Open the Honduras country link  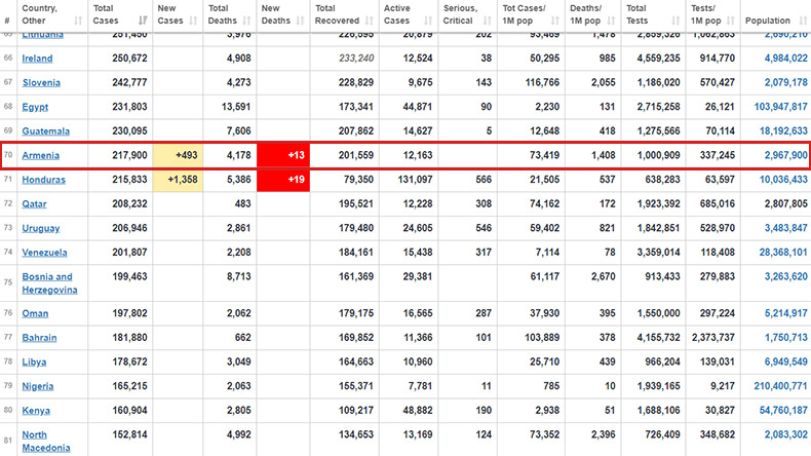pos(43,179)
